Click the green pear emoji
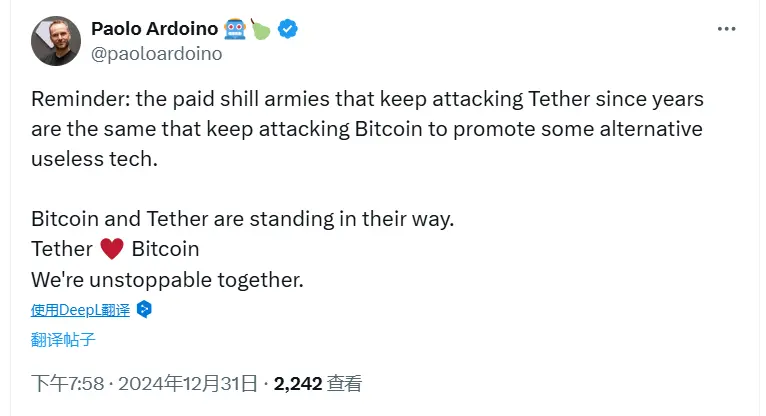This screenshot has height=416, width=766. tap(262, 29)
